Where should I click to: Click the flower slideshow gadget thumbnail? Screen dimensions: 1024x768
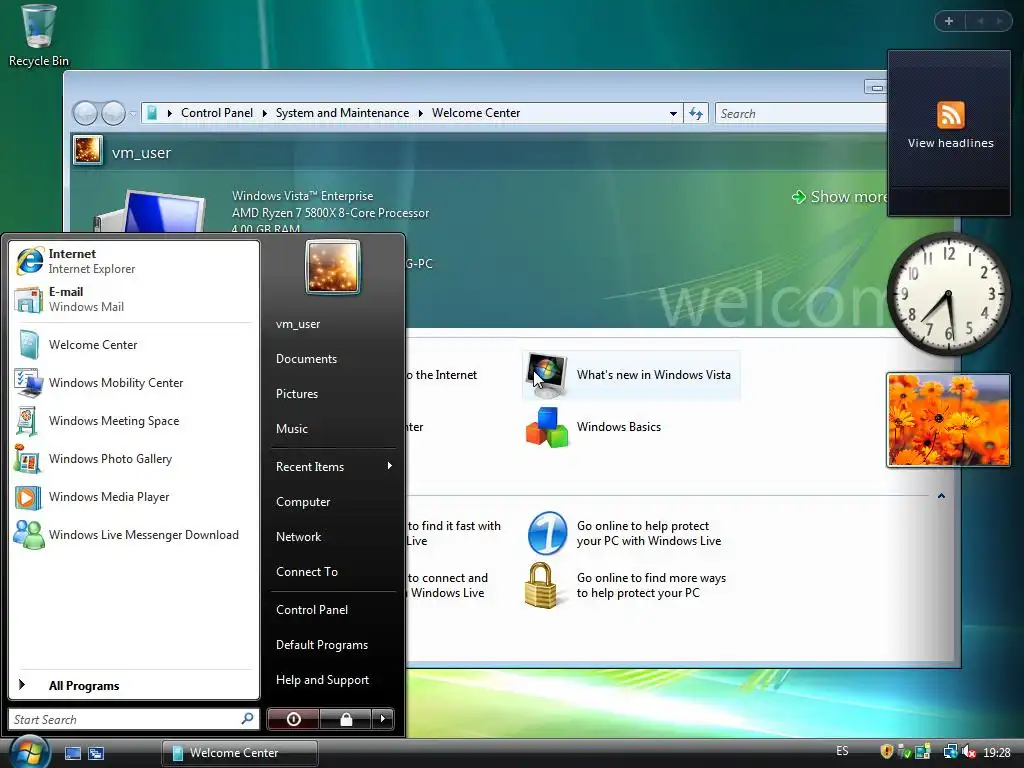tap(948, 420)
